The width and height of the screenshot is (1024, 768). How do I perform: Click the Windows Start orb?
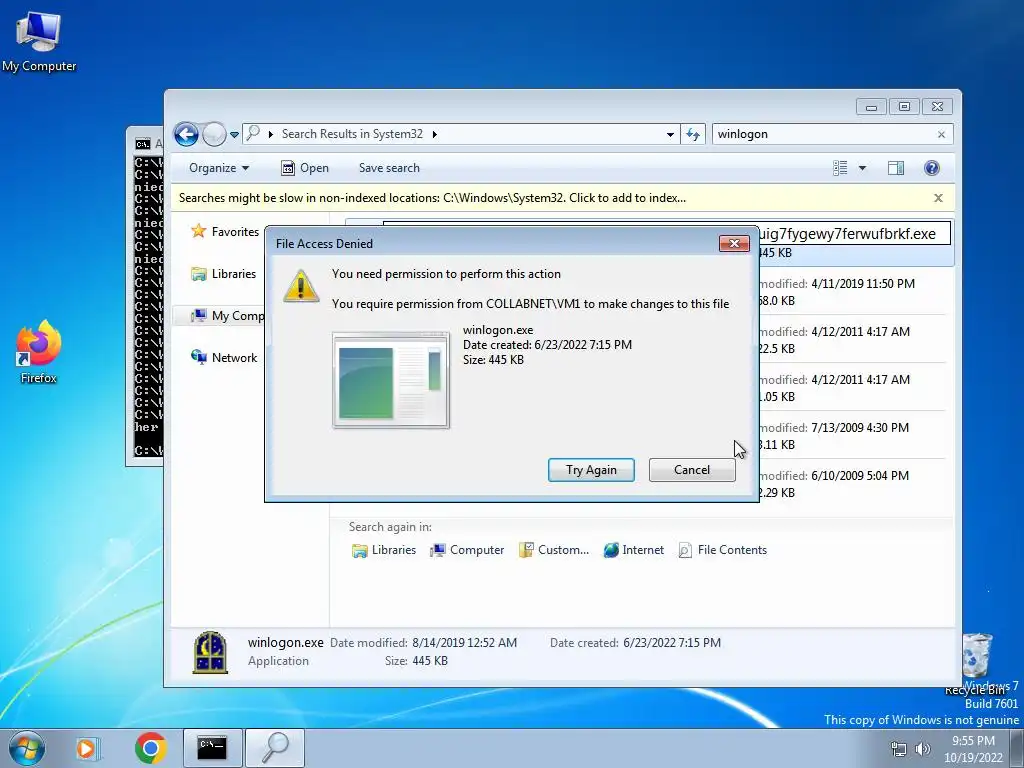27,748
